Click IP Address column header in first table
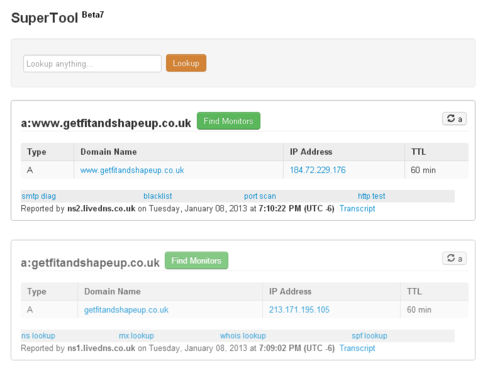This screenshot has height=373, width=490. (311, 152)
